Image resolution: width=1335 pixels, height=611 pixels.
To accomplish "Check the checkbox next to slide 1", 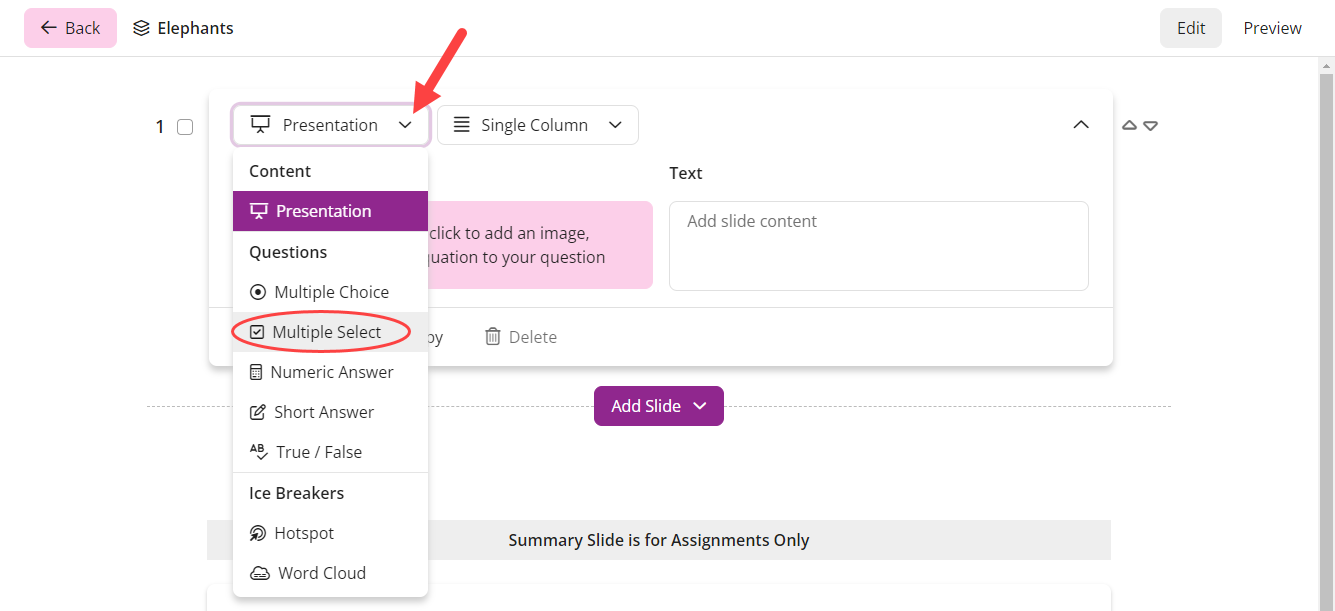I will (x=185, y=127).
